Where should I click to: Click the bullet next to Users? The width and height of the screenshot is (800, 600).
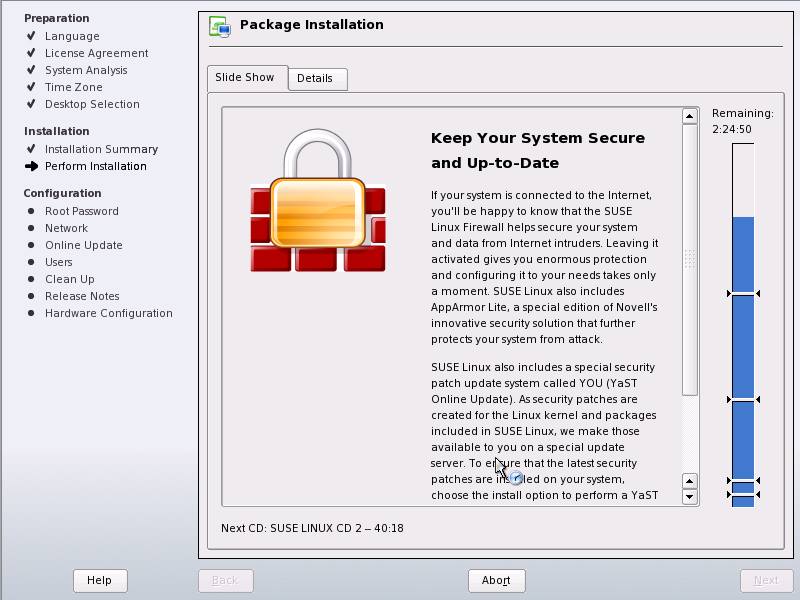click(x=31, y=262)
